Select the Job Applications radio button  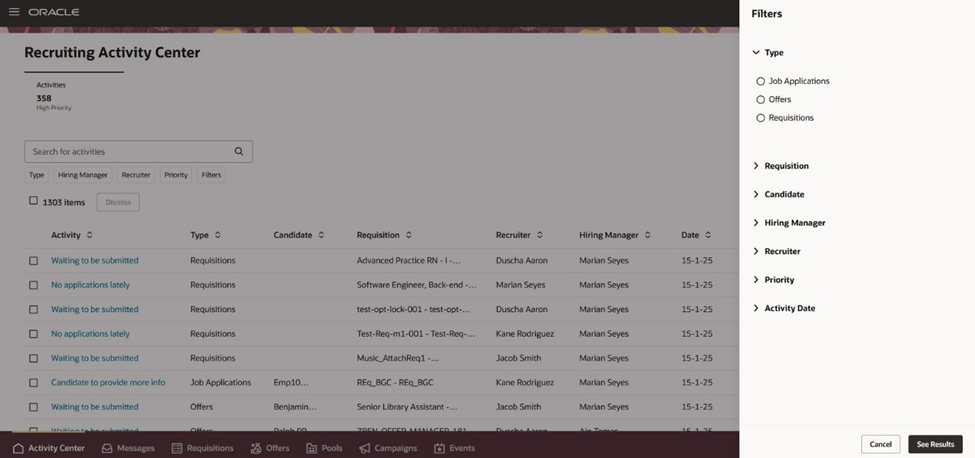[760, 81]
